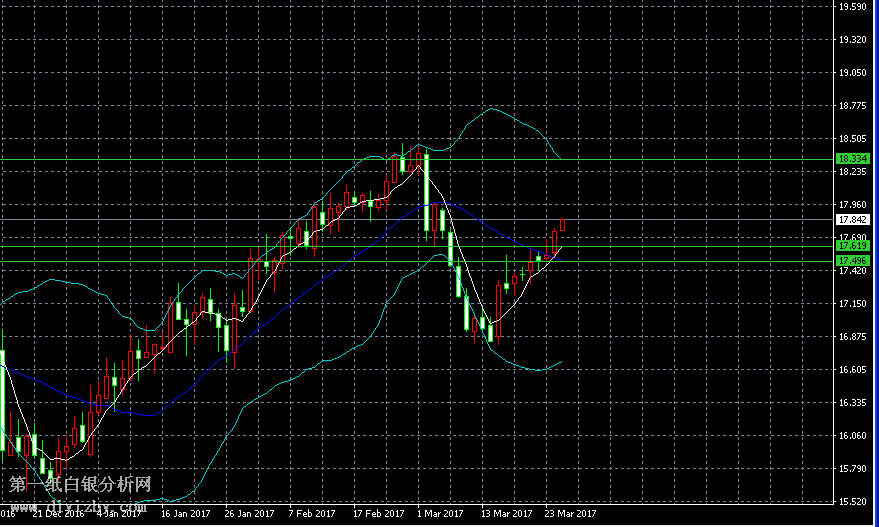Image resolution: width=879 pixels, height=527 pixels.
Task: Click the 26 Jan 2017 date label
Action: click(x=249, y=514)
